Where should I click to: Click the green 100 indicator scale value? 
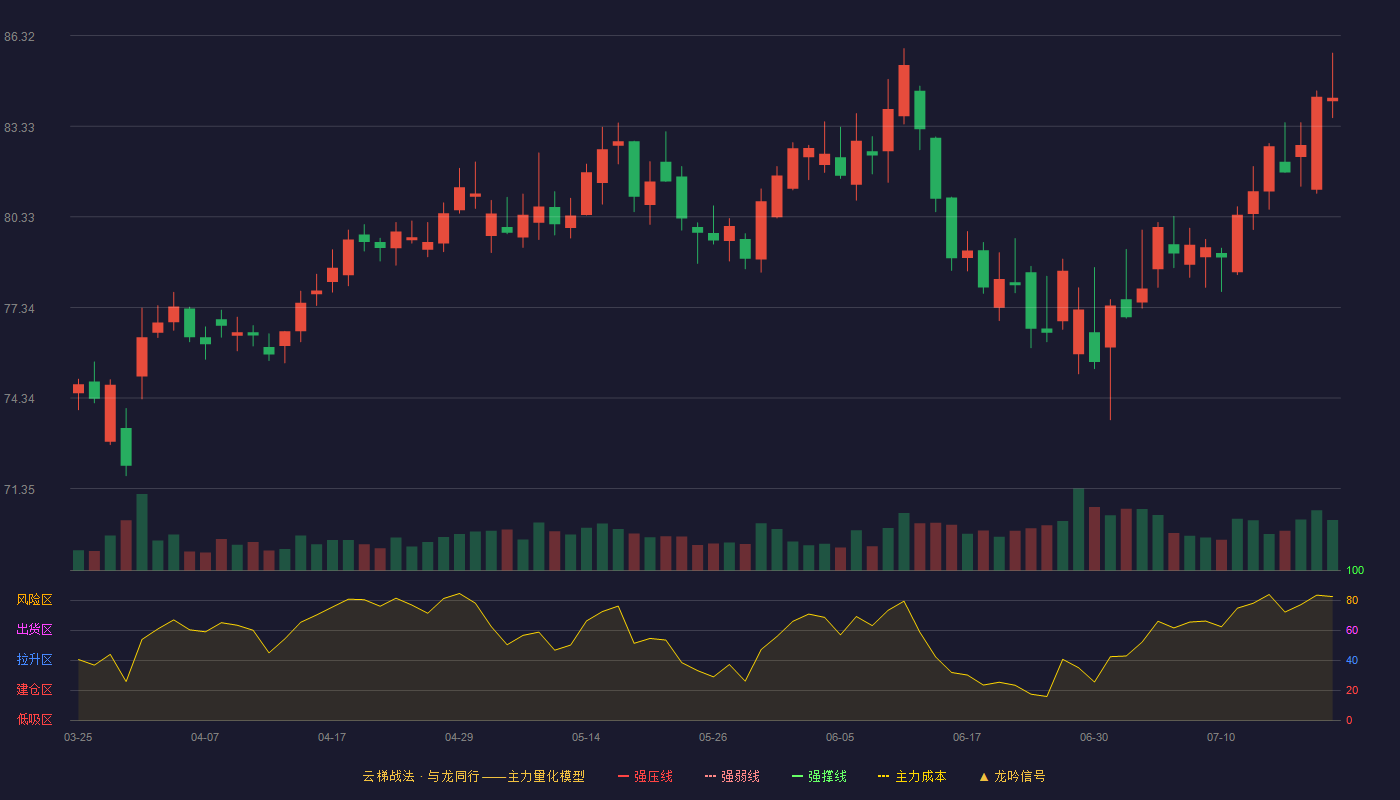pos(1355,570)
